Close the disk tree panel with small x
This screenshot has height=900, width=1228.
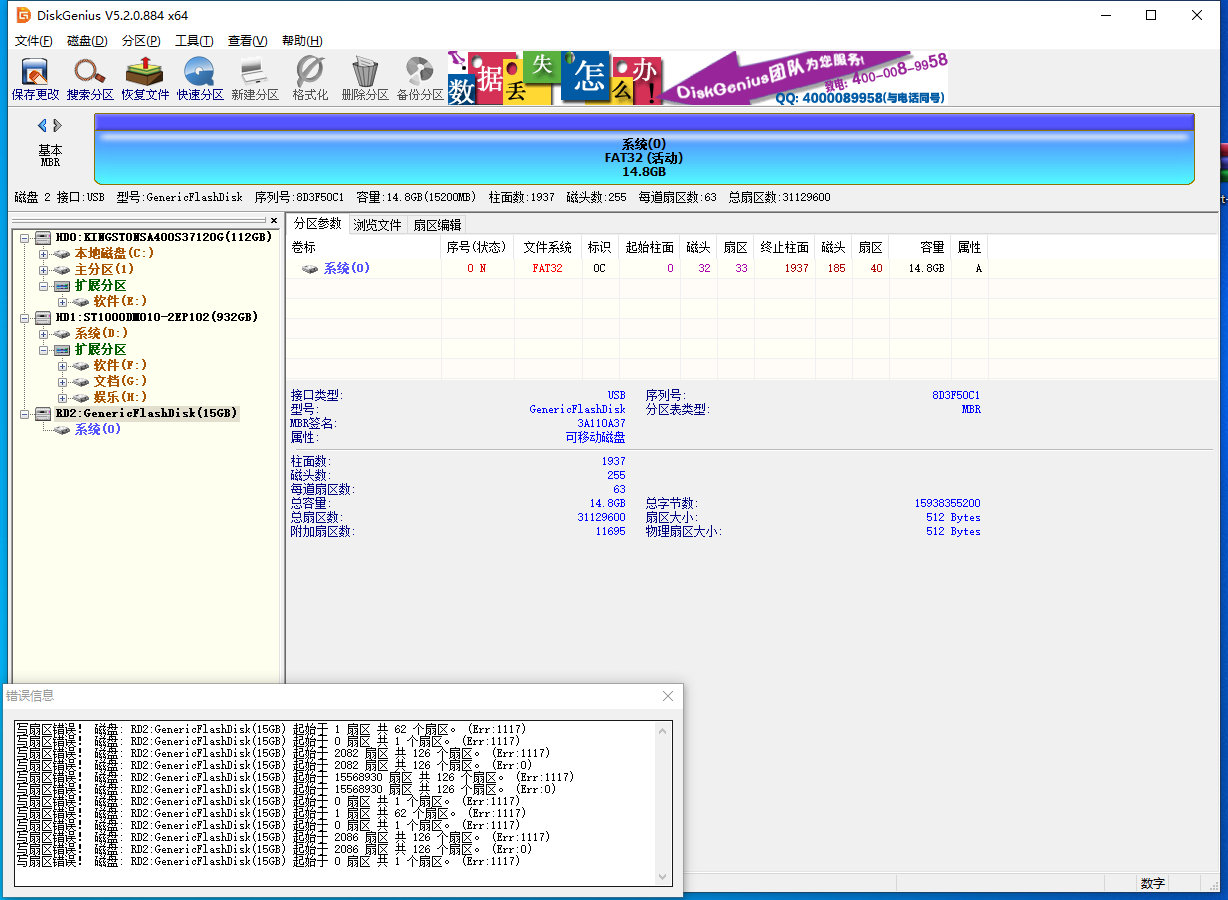click(274, 220)
